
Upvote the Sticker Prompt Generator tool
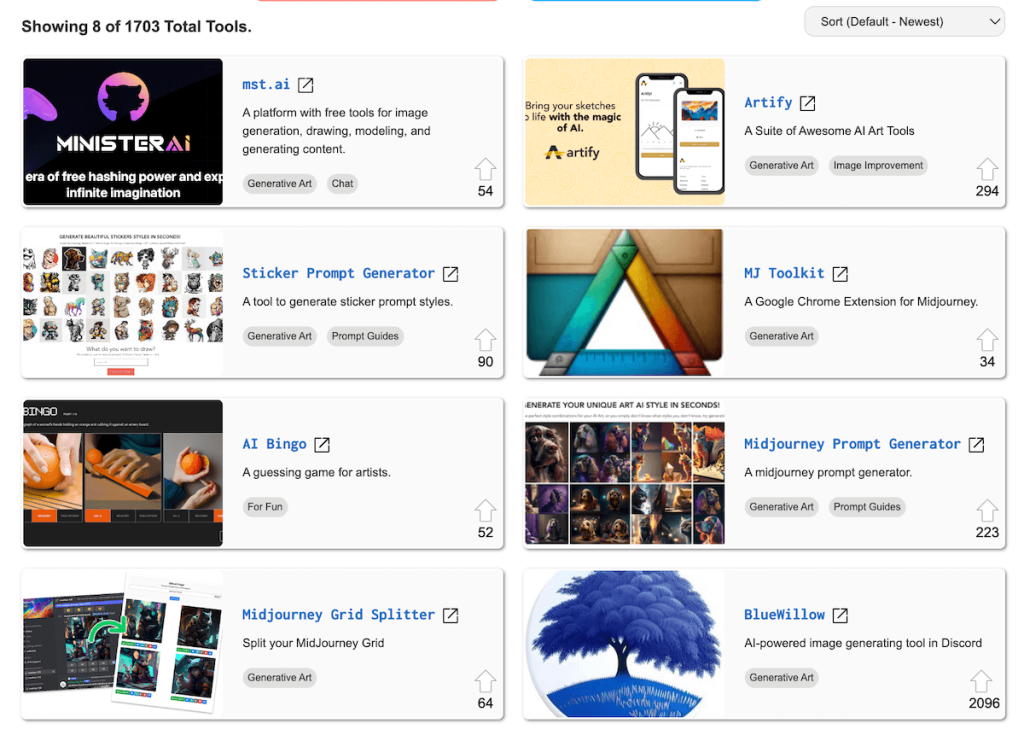485,339
